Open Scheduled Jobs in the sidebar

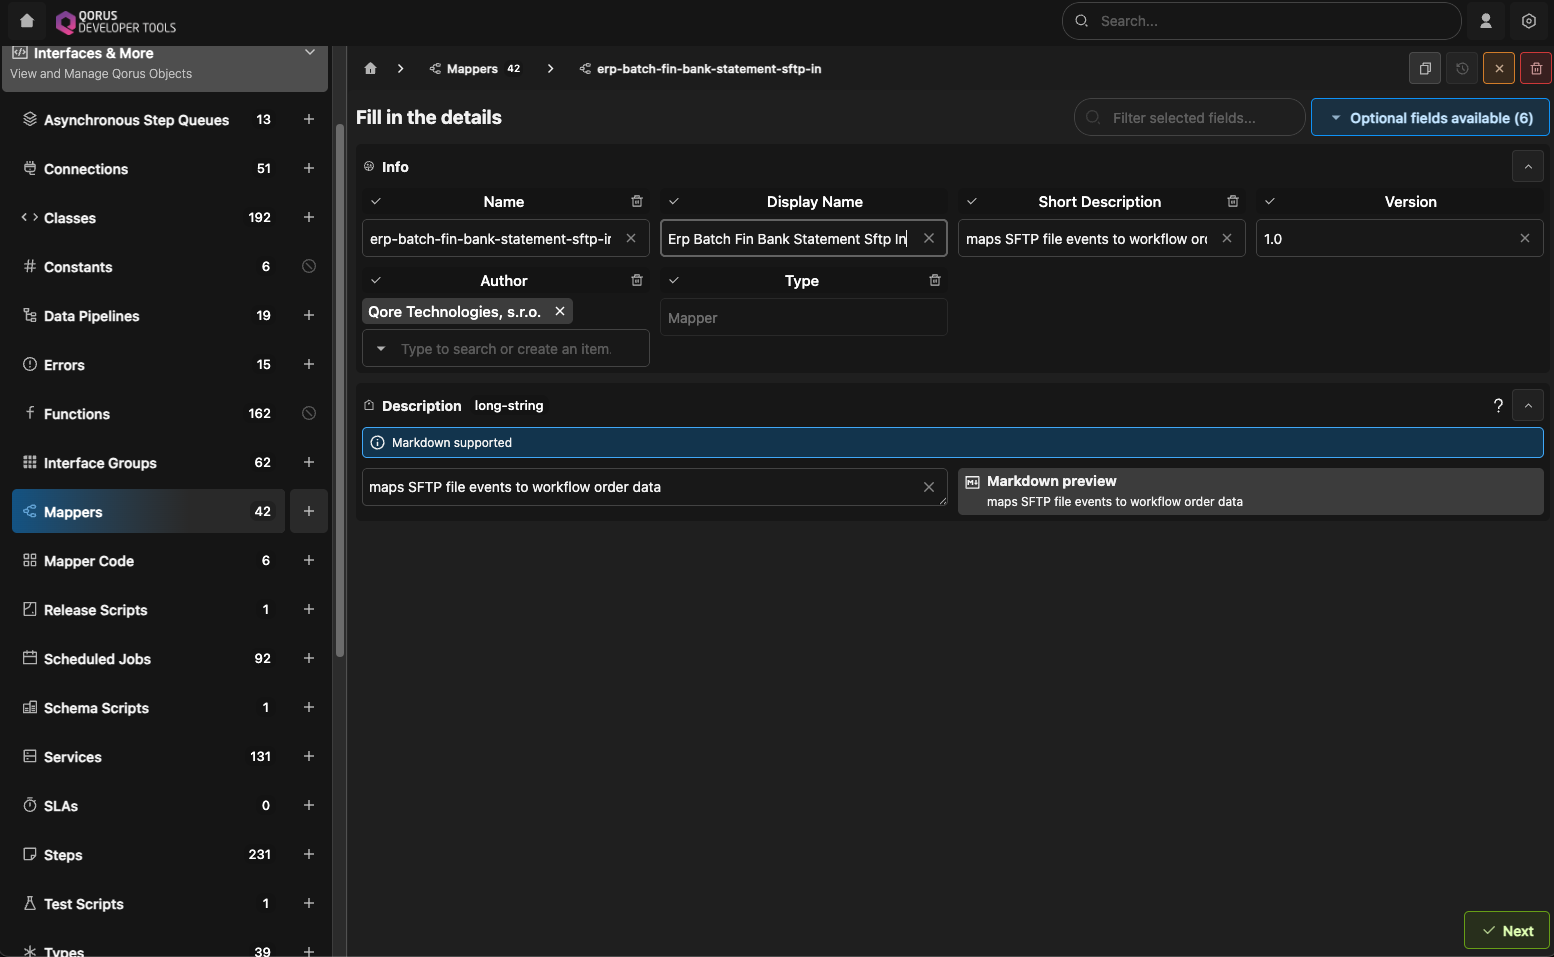coord(148,658)
